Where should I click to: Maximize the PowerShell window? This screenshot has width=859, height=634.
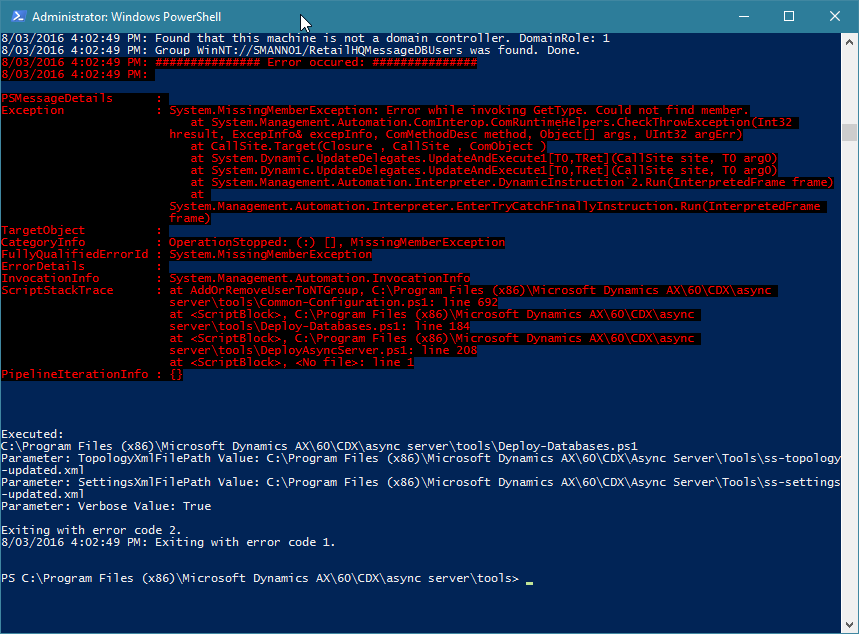pyautogui.click(x=789, y=16)
